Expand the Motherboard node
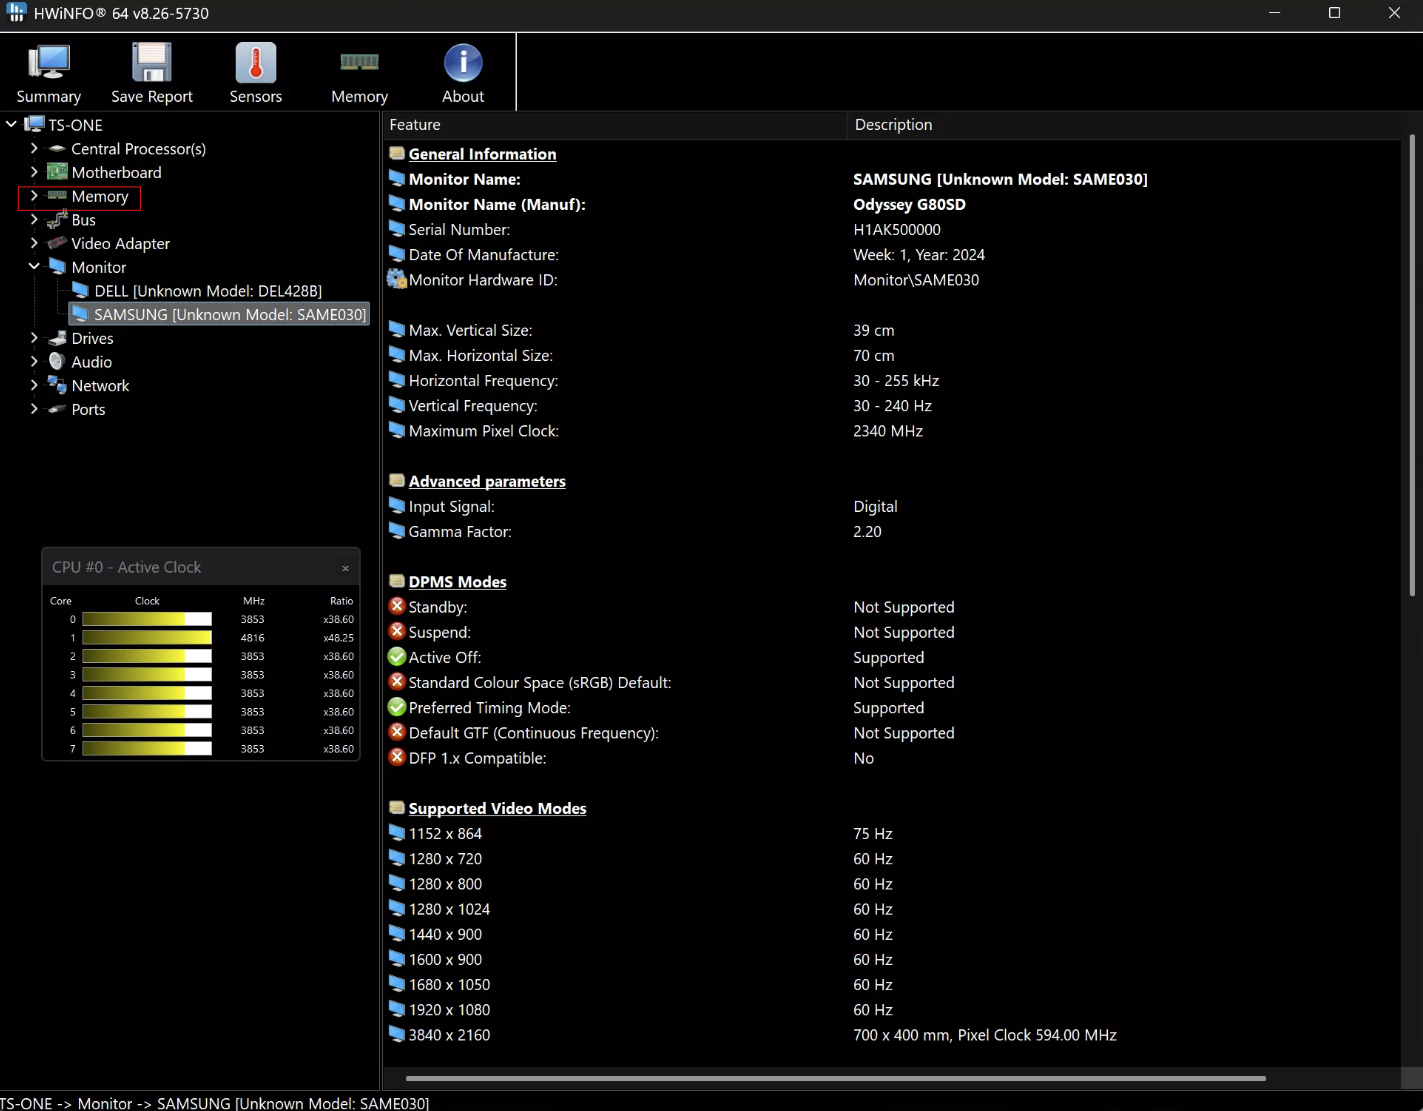This screenshot has width=1423, height=1111. 34,172
